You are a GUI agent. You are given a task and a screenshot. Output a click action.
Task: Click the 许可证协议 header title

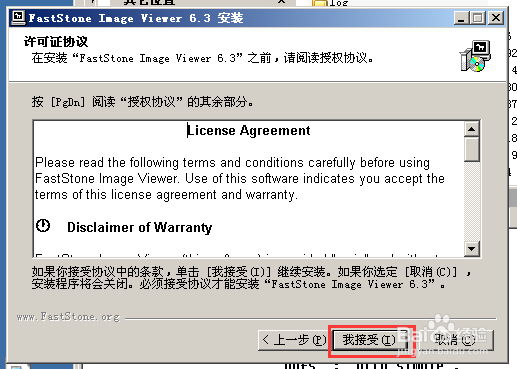click(x=56, y=42)
